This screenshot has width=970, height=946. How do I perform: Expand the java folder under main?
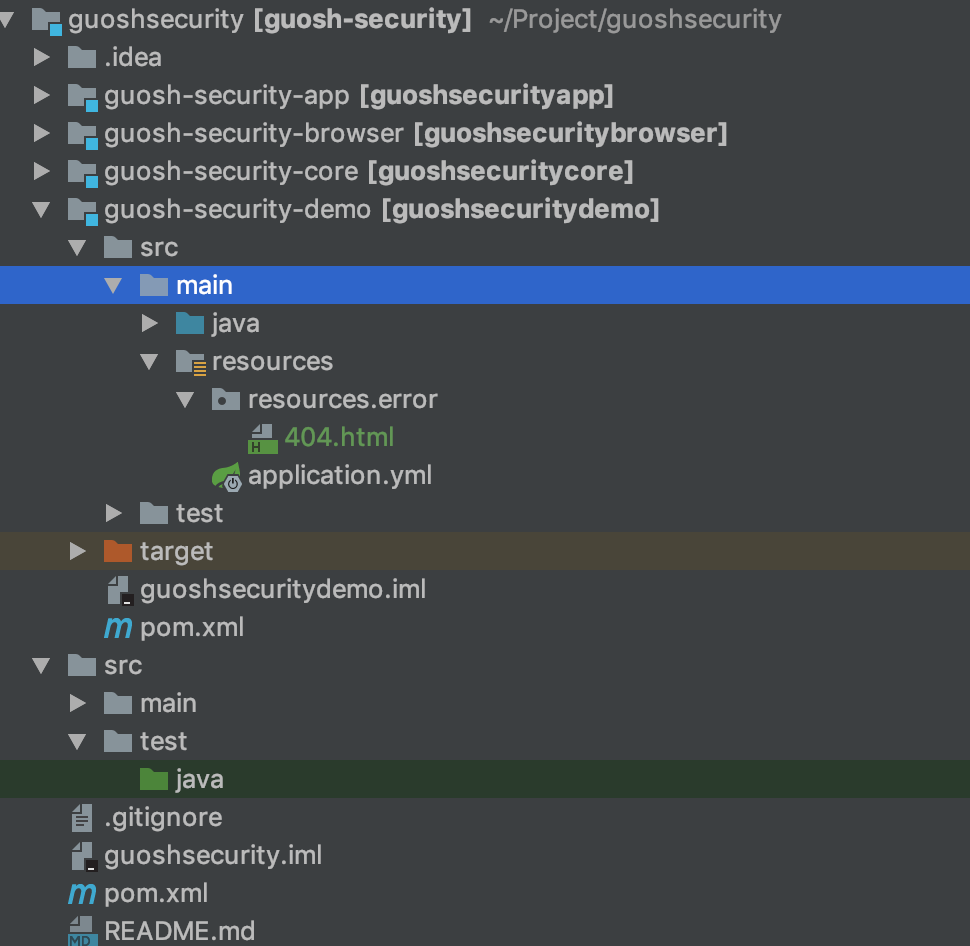pyautogui.click(x=149, y=323)
